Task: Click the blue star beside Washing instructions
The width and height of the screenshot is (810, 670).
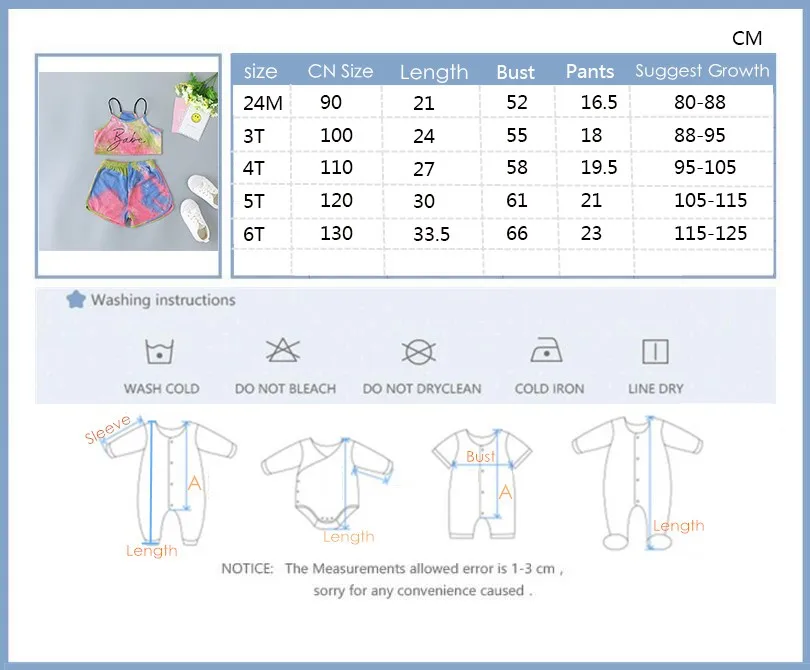Action: point(76,300)
